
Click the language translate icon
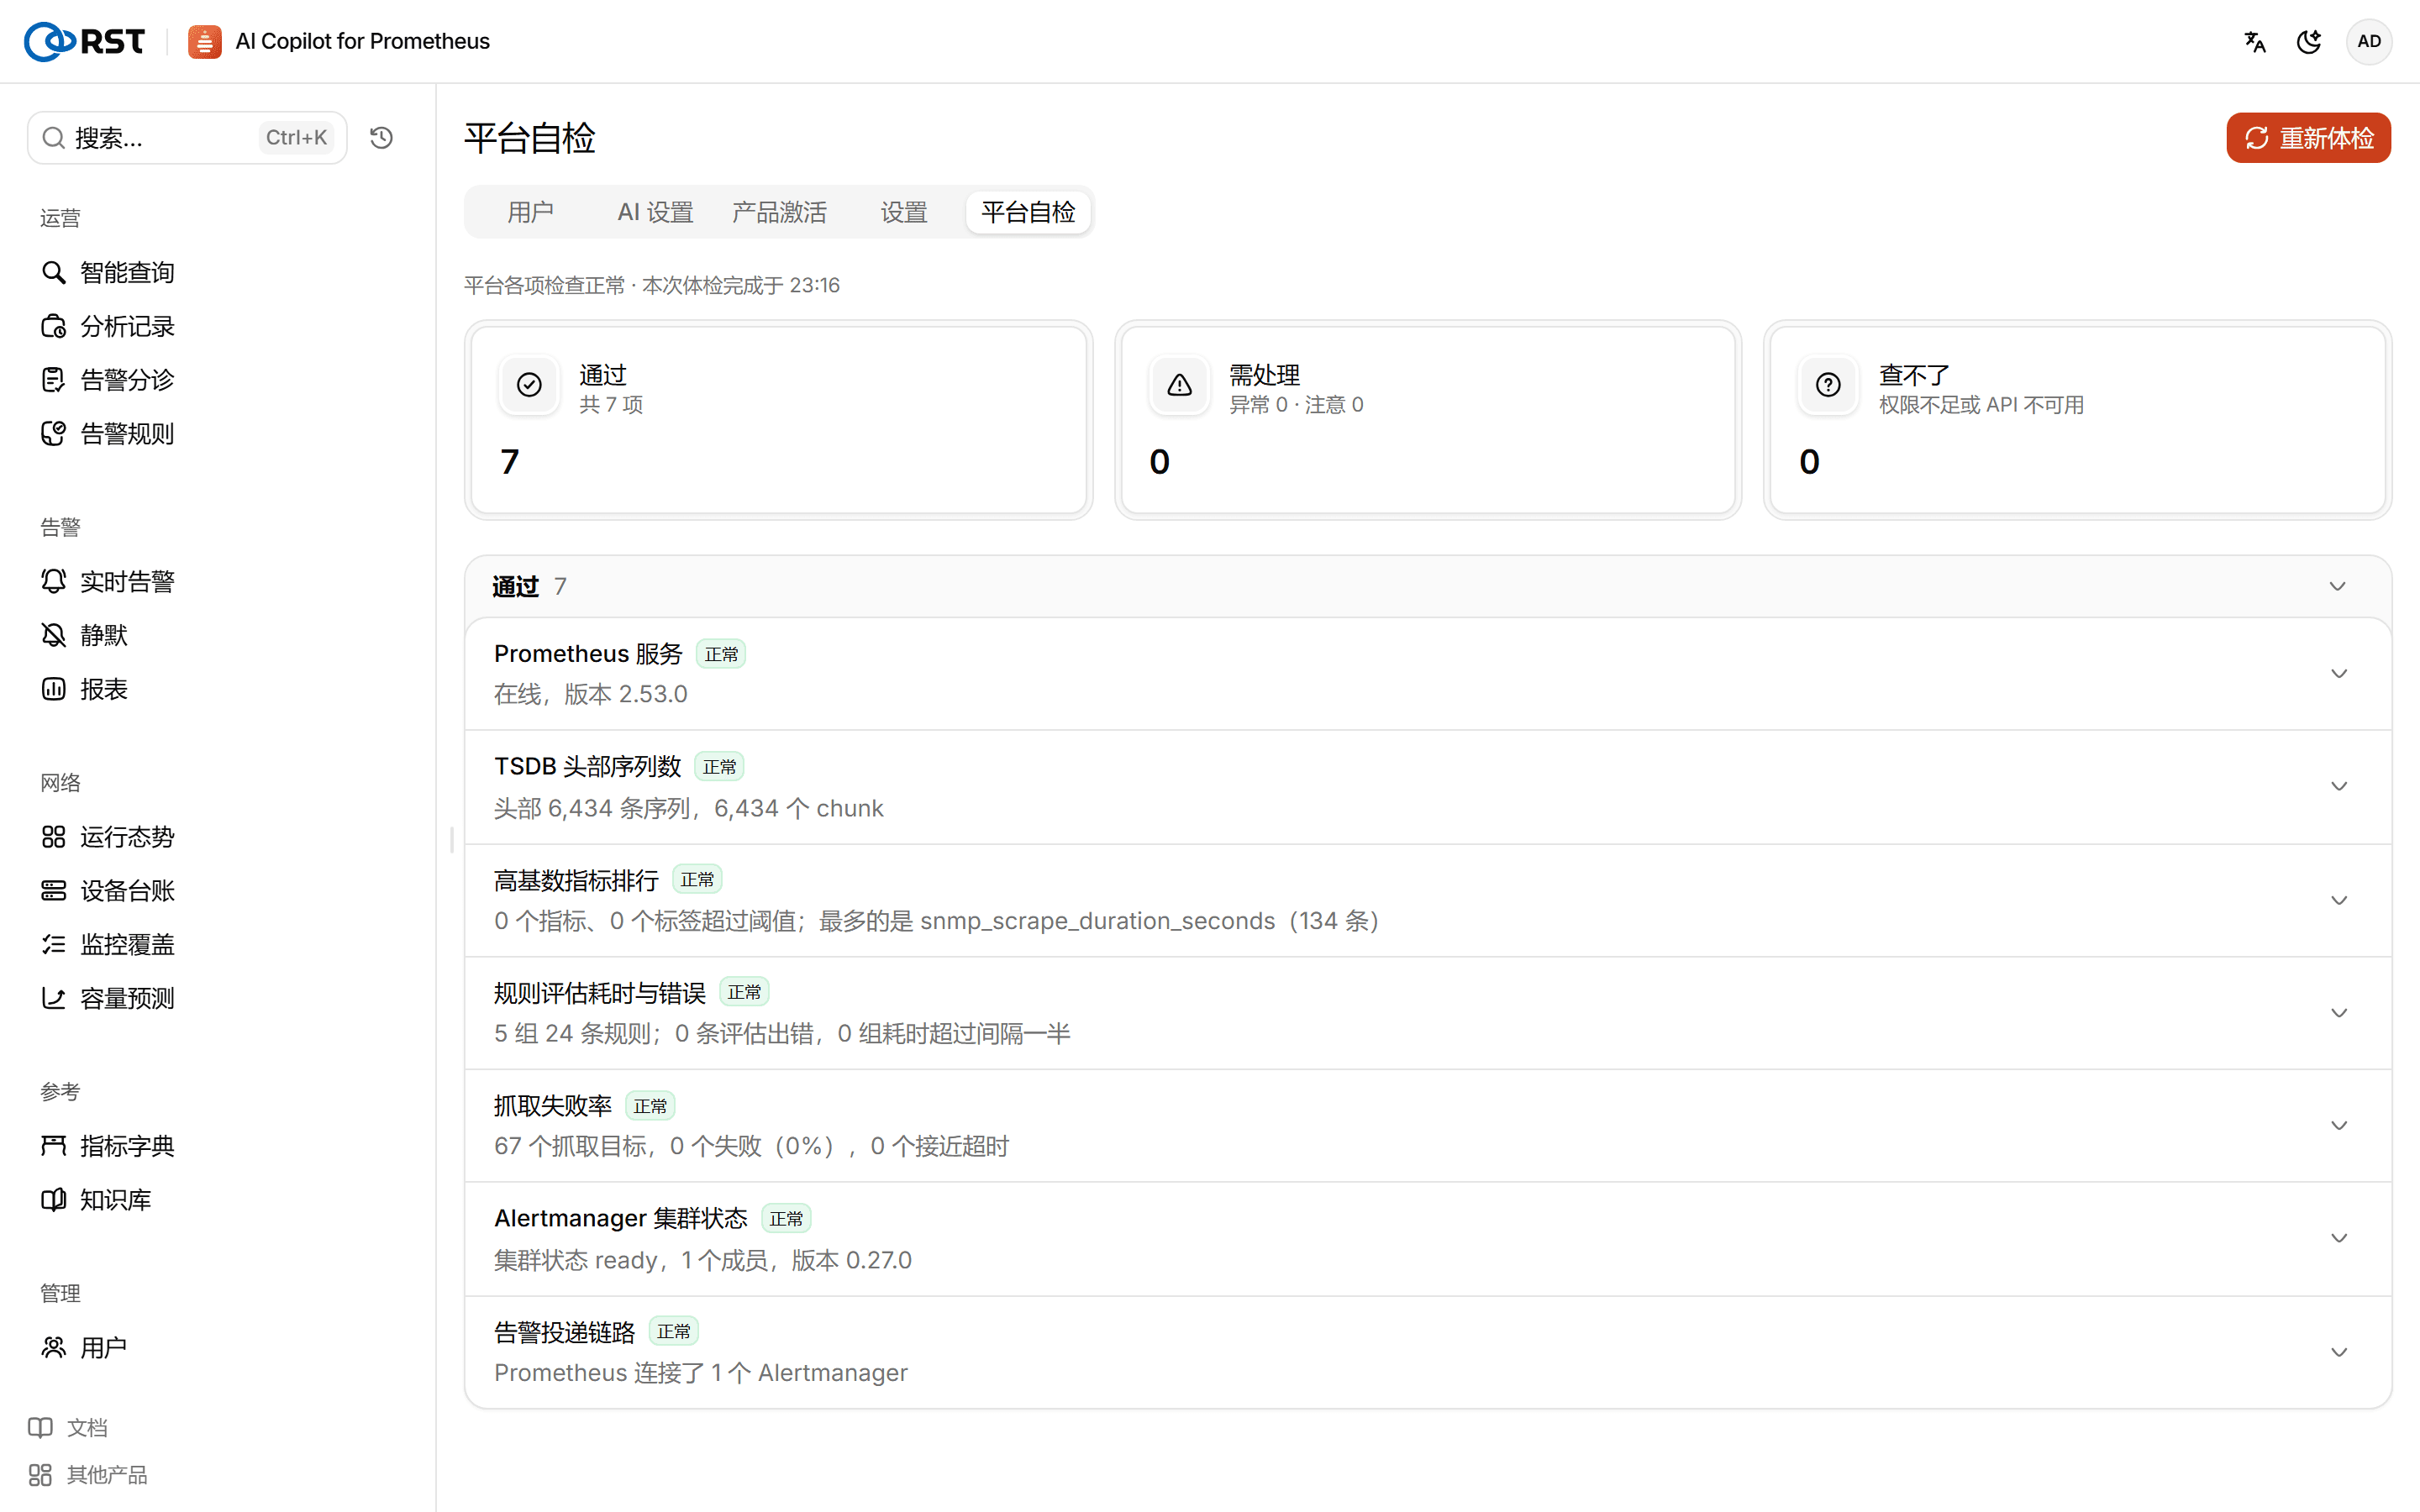(x=2254, y=41)
